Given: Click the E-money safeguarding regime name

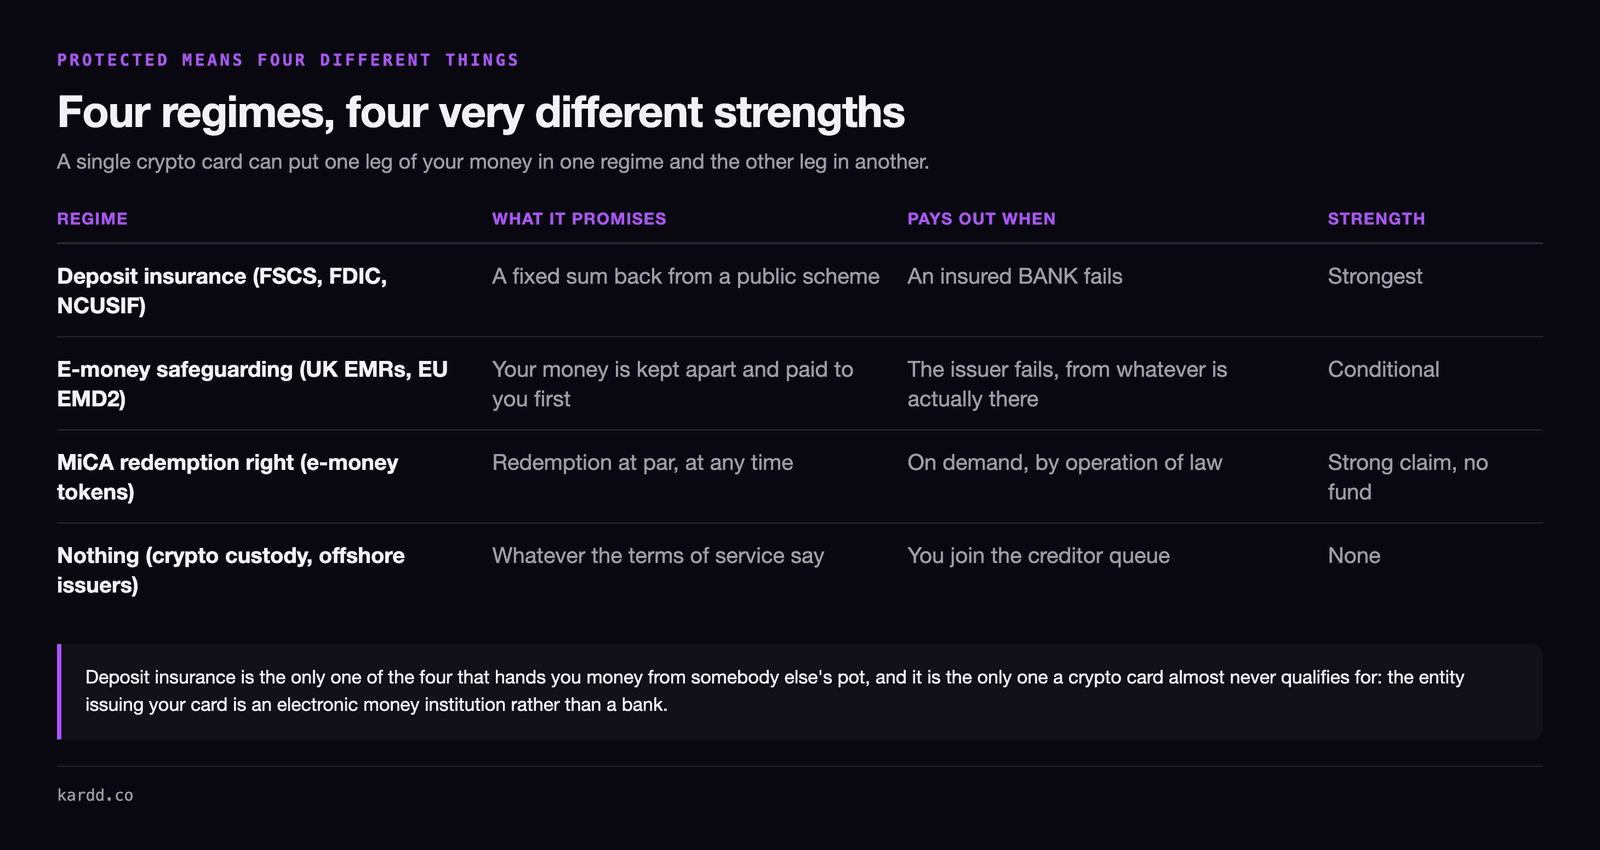Looking at the screenshot, I should point(252,383).
